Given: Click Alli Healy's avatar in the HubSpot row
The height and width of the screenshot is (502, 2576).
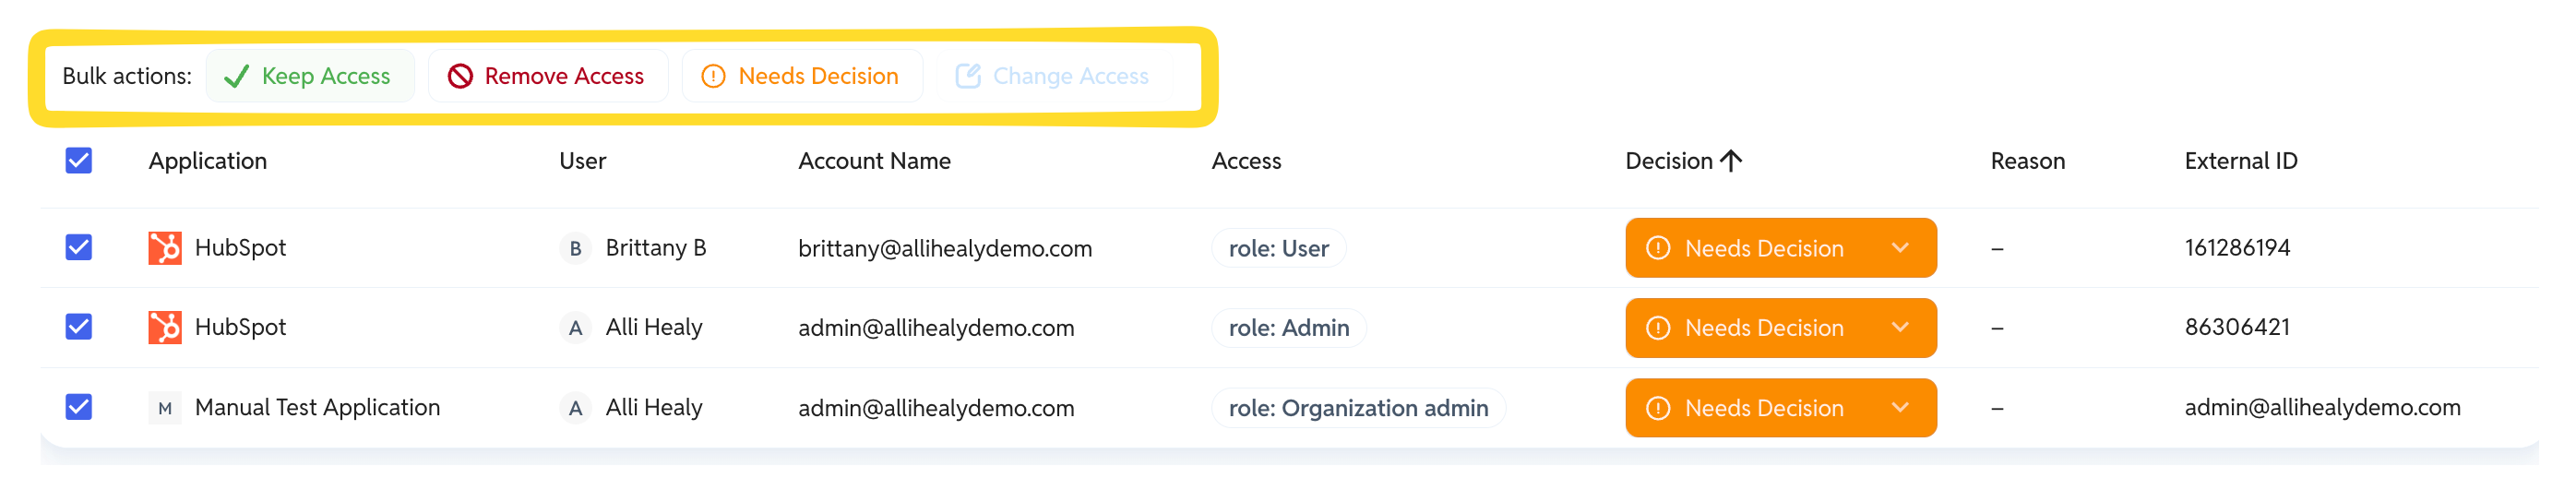Looking at the screenshot, I should (575, 327).
